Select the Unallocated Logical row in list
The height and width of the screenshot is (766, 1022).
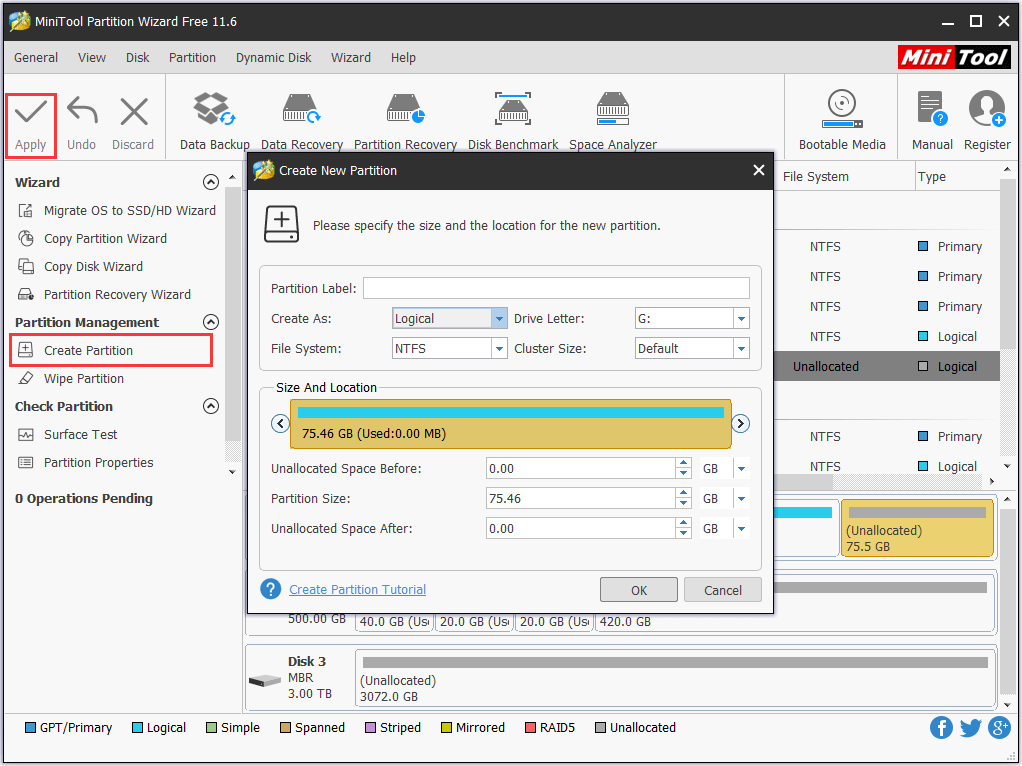click(886, 366)
